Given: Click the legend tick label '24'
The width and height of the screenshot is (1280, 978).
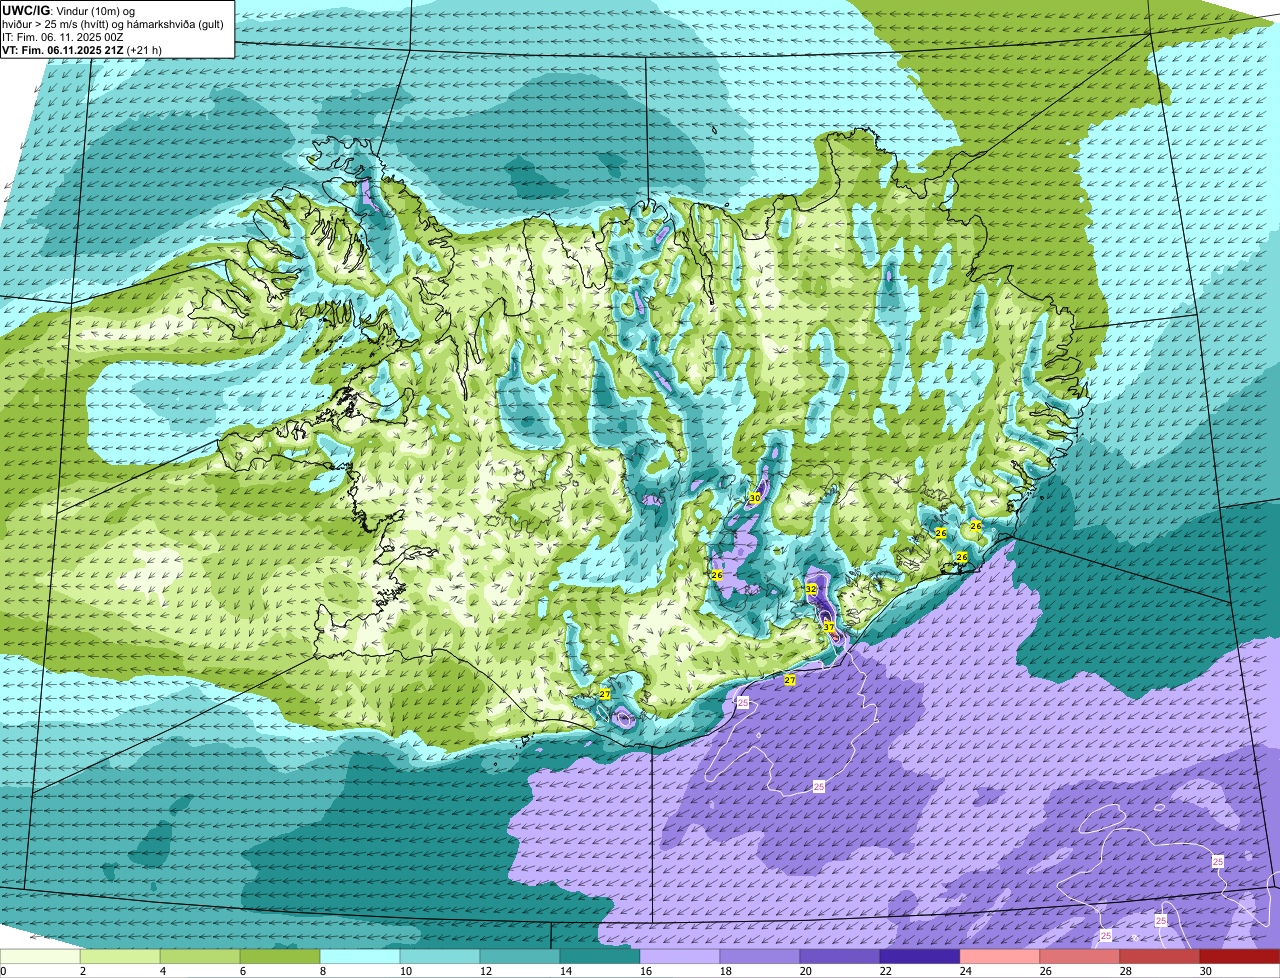Looking at the screenshot, I should pos(966,971).
